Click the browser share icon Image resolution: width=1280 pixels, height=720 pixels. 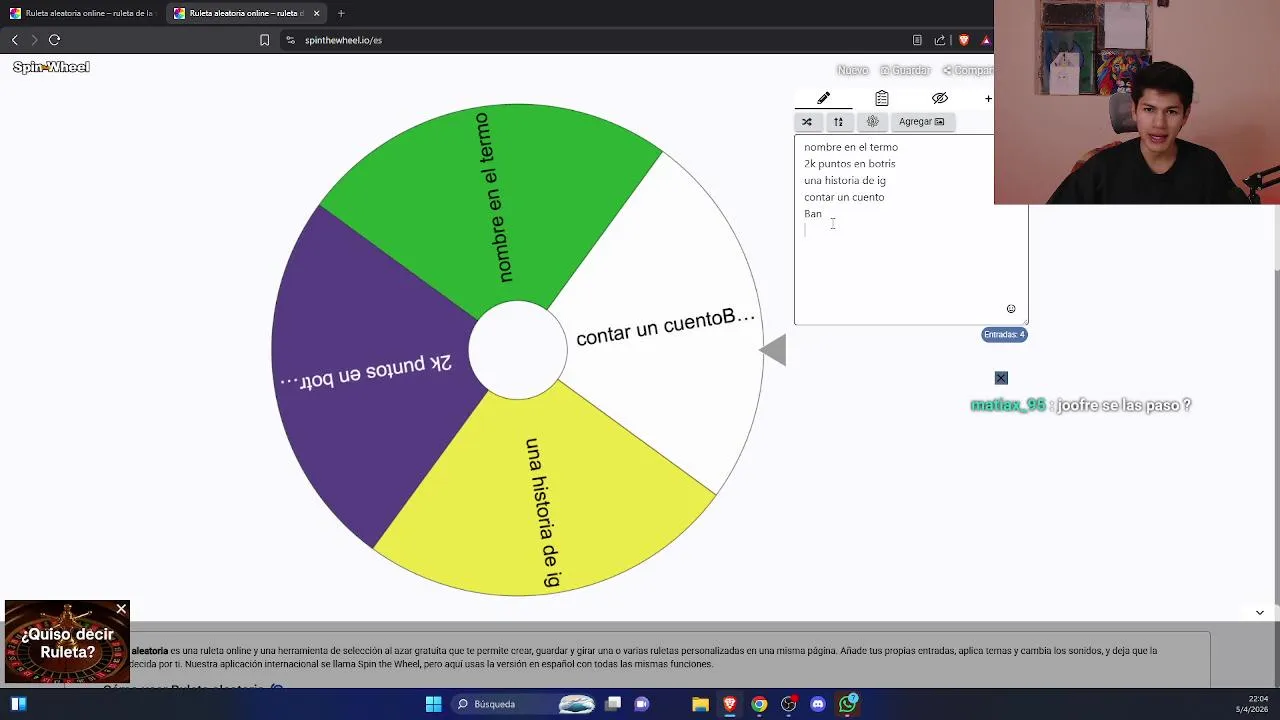(940, 40)
